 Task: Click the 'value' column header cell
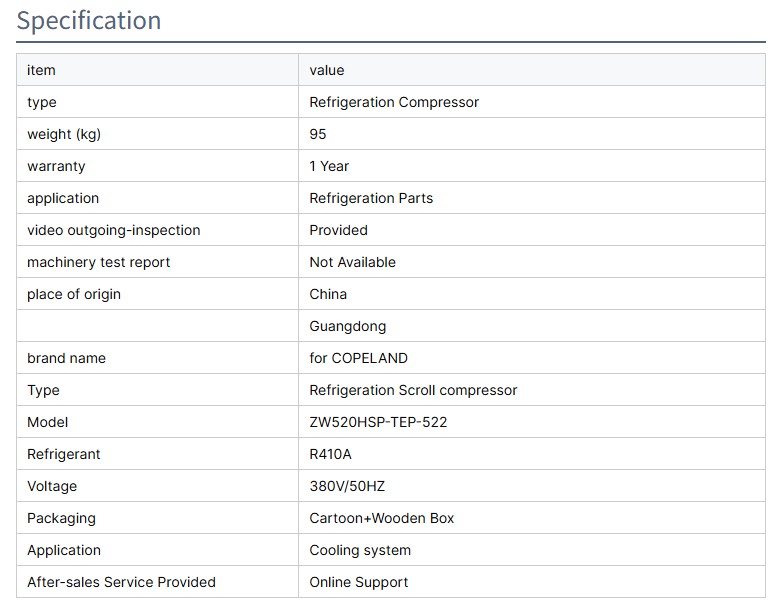coord(327,70)
